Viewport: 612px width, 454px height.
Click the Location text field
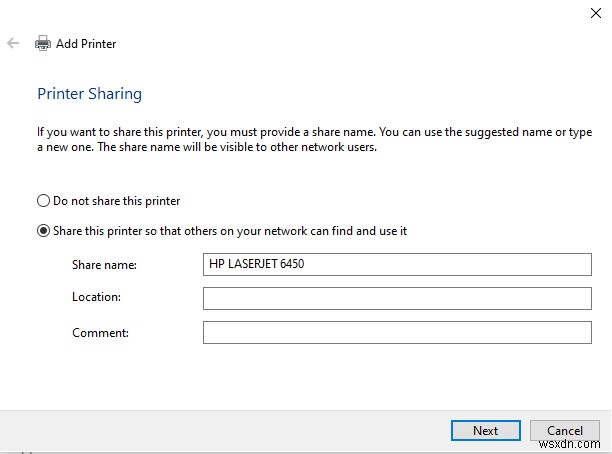pyautogui.click(x=402, y=298)
